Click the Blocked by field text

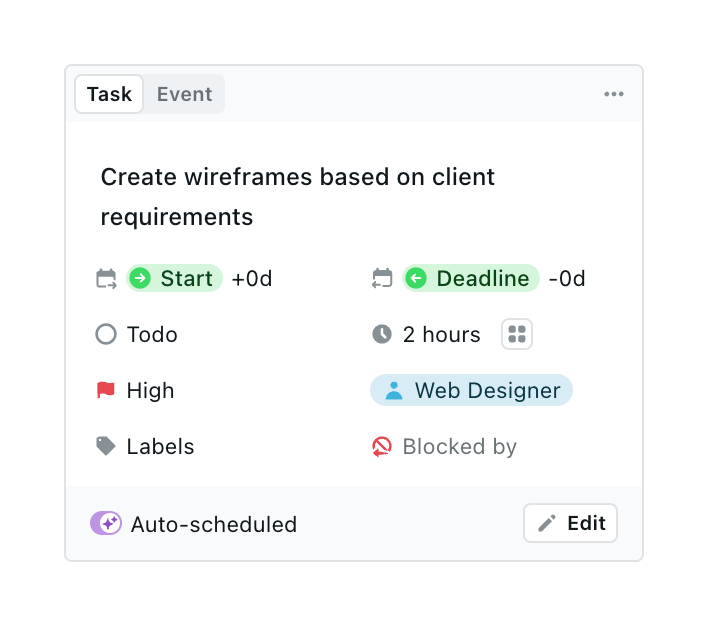[460, 447]
